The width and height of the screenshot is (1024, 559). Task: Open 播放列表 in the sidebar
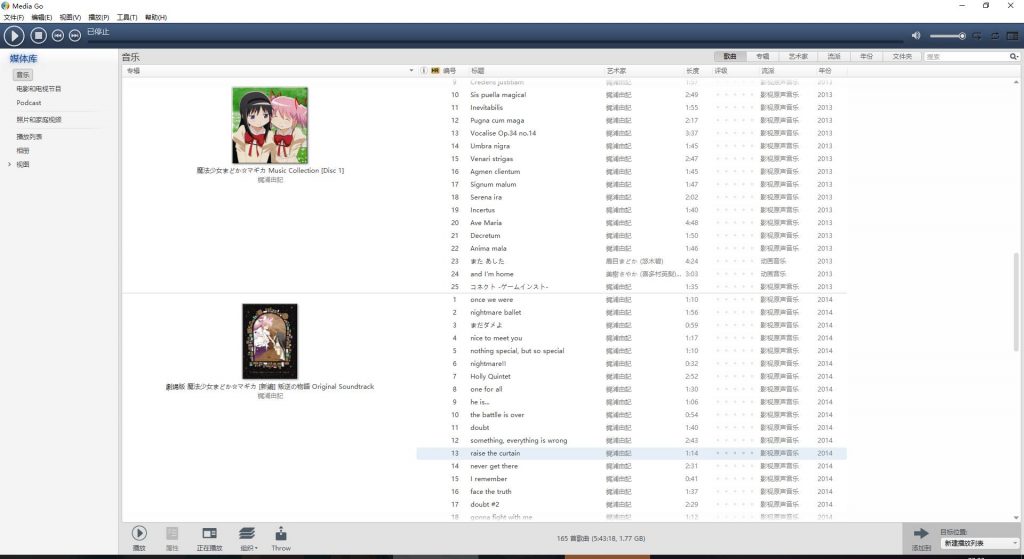pos(29,137)
